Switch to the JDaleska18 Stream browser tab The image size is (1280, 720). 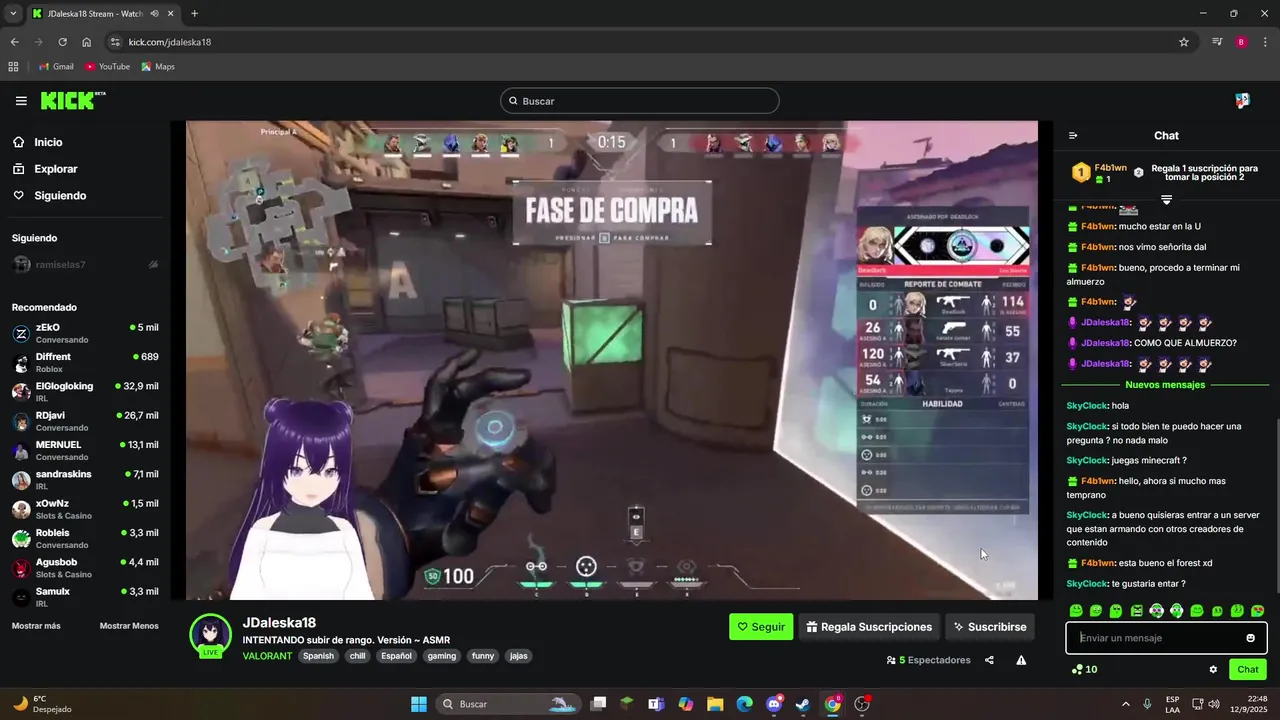point(96,14)
